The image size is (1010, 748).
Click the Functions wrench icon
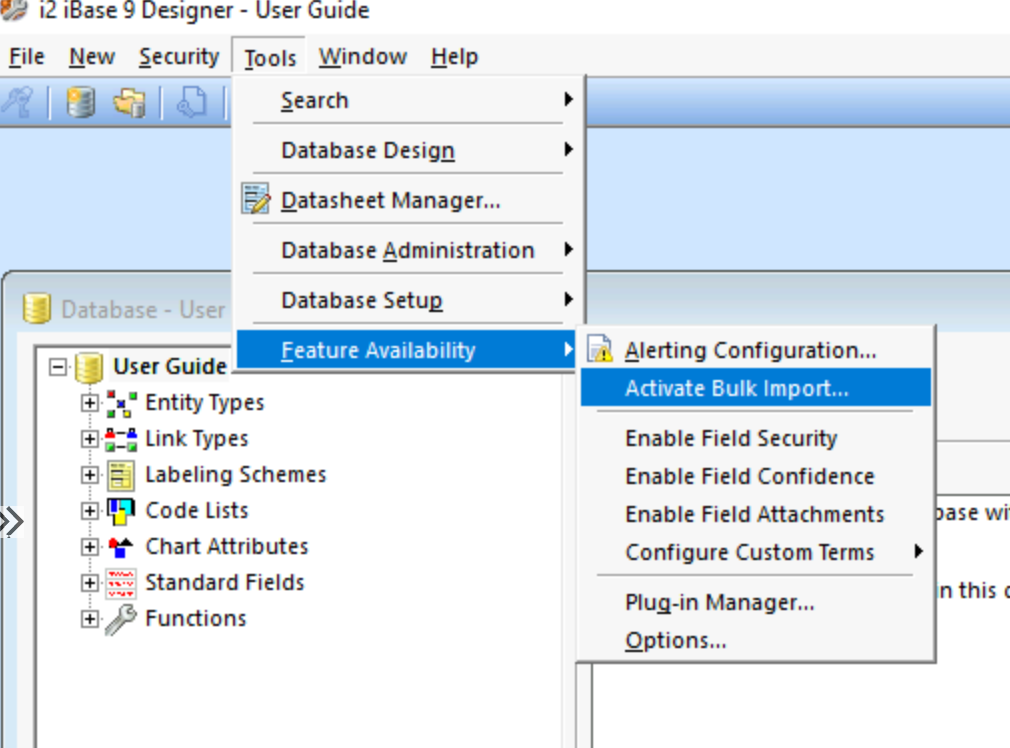pos(121,619)
